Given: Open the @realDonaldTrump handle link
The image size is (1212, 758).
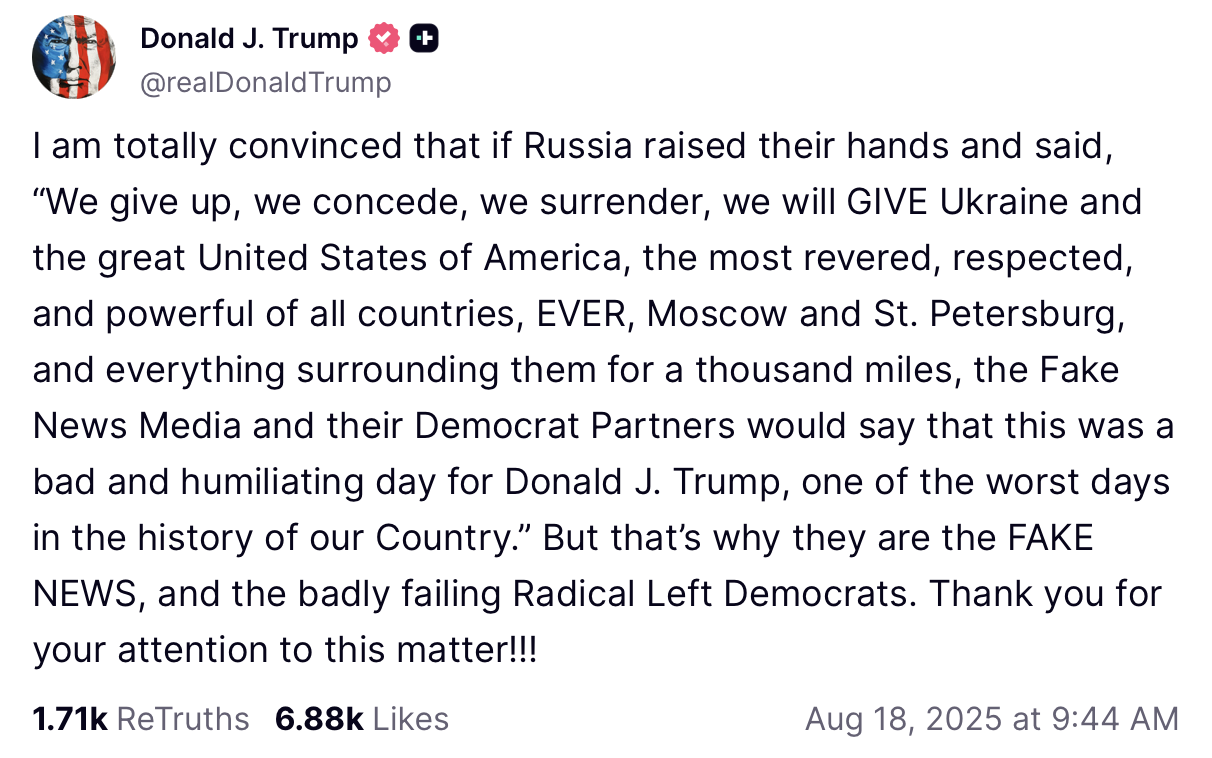Looking at the screenshot, I should click(265, 82).
